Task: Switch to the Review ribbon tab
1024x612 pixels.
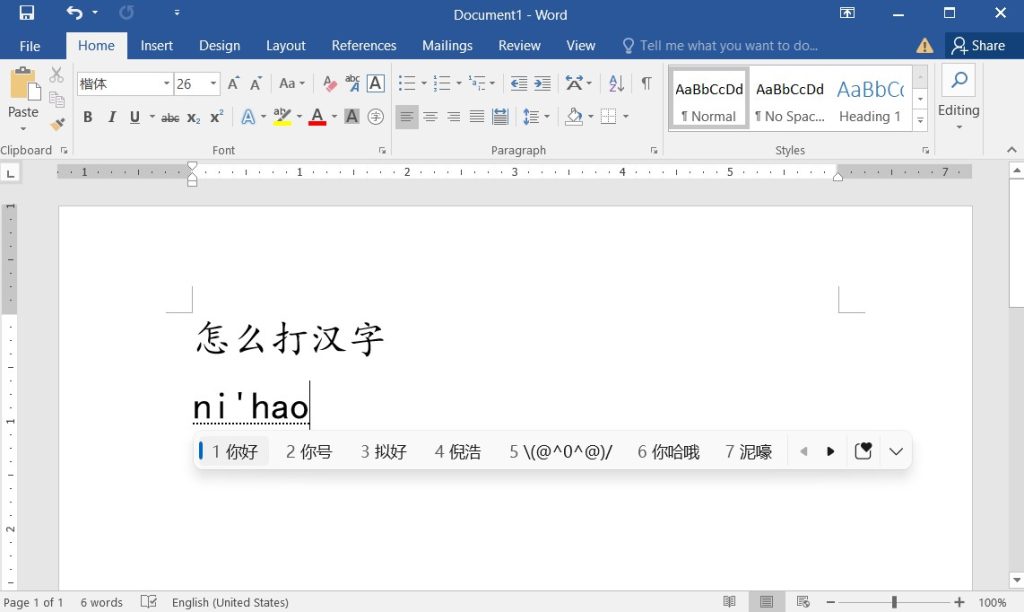Action: [x=519, y=45]
